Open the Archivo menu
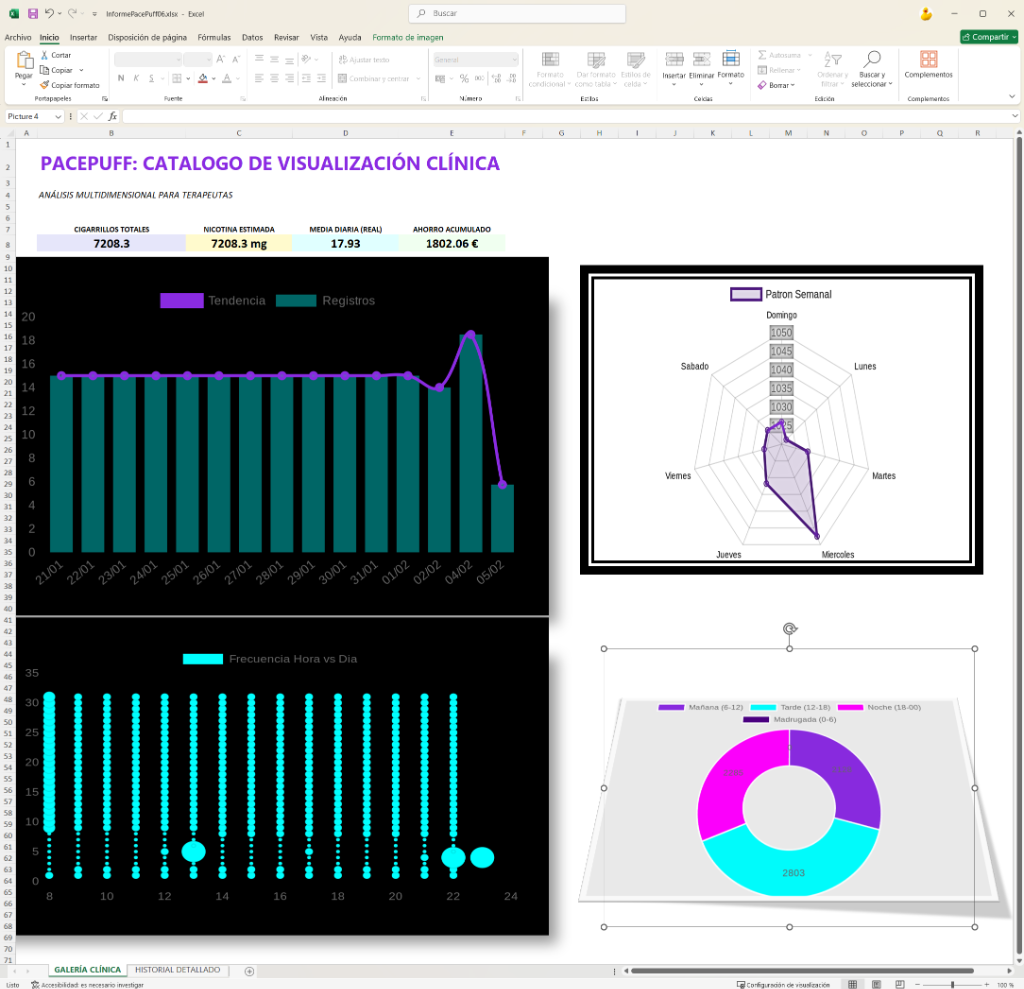The image size is (1024, 989). [18, 37]
